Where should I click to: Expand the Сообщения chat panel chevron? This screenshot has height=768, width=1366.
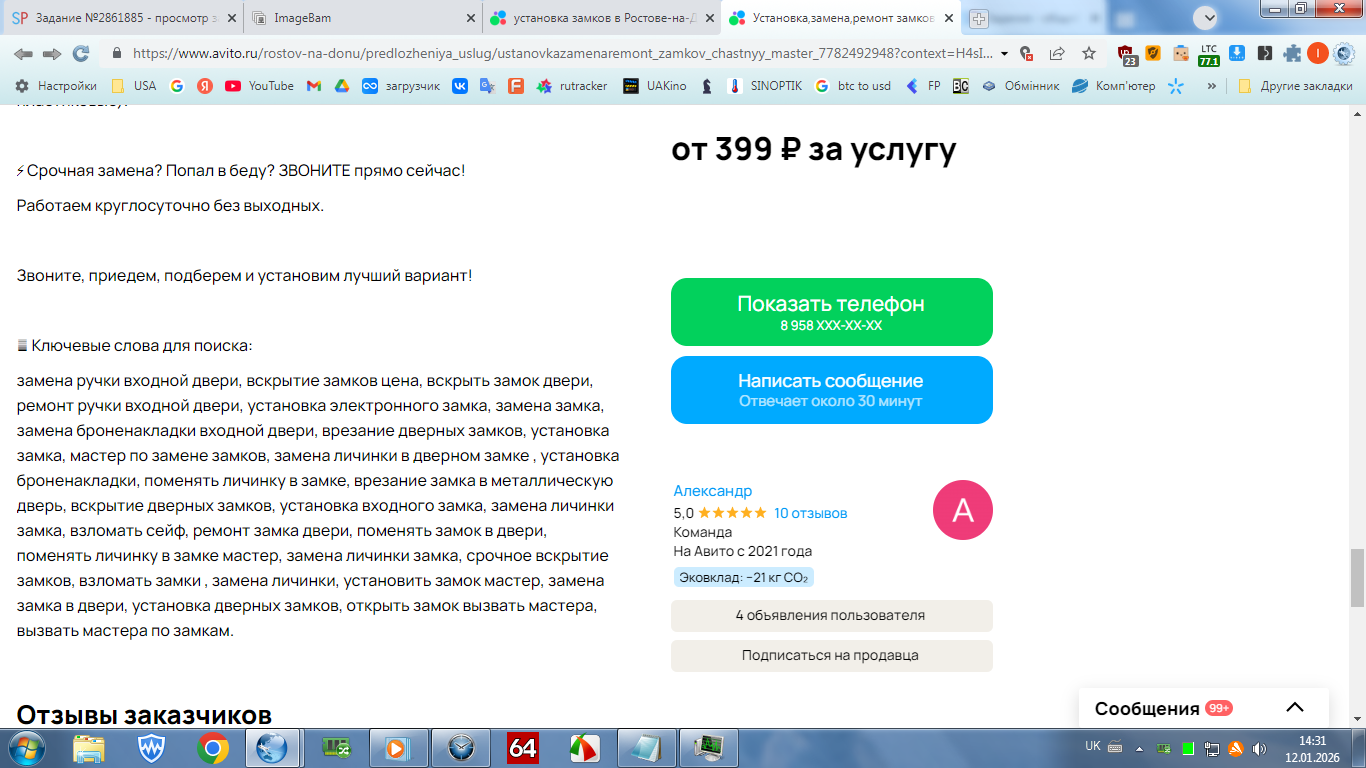(1295, 708)
